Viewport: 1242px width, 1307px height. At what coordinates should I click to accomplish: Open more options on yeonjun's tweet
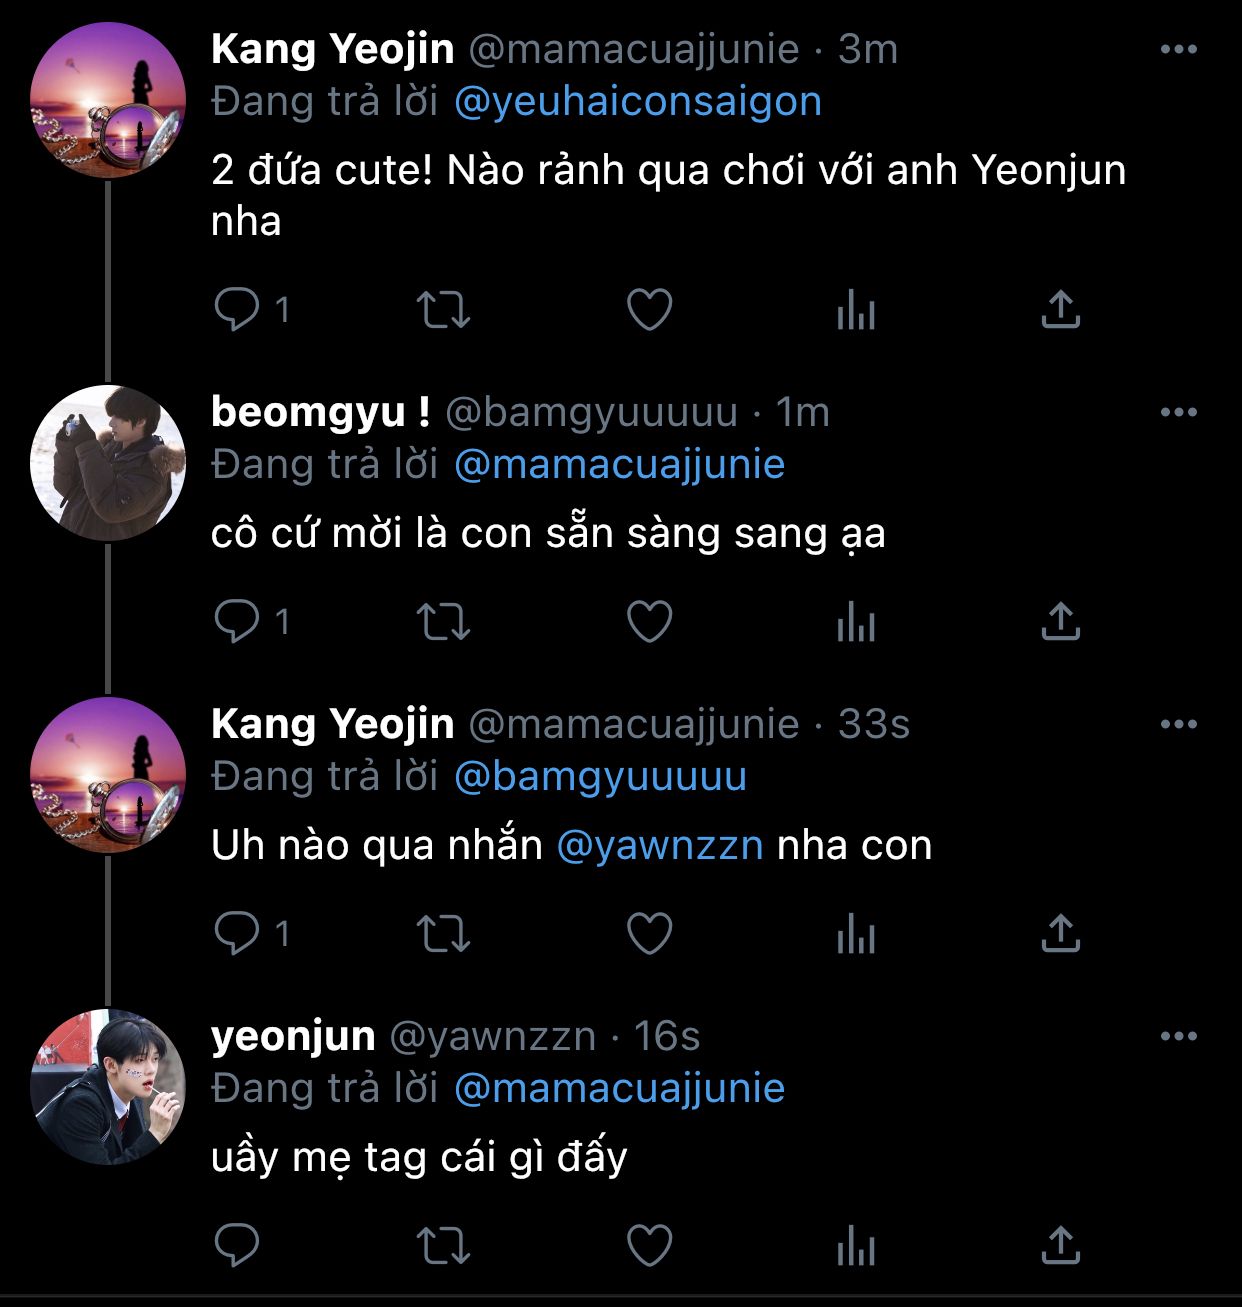click(x=1178, y=1036)
